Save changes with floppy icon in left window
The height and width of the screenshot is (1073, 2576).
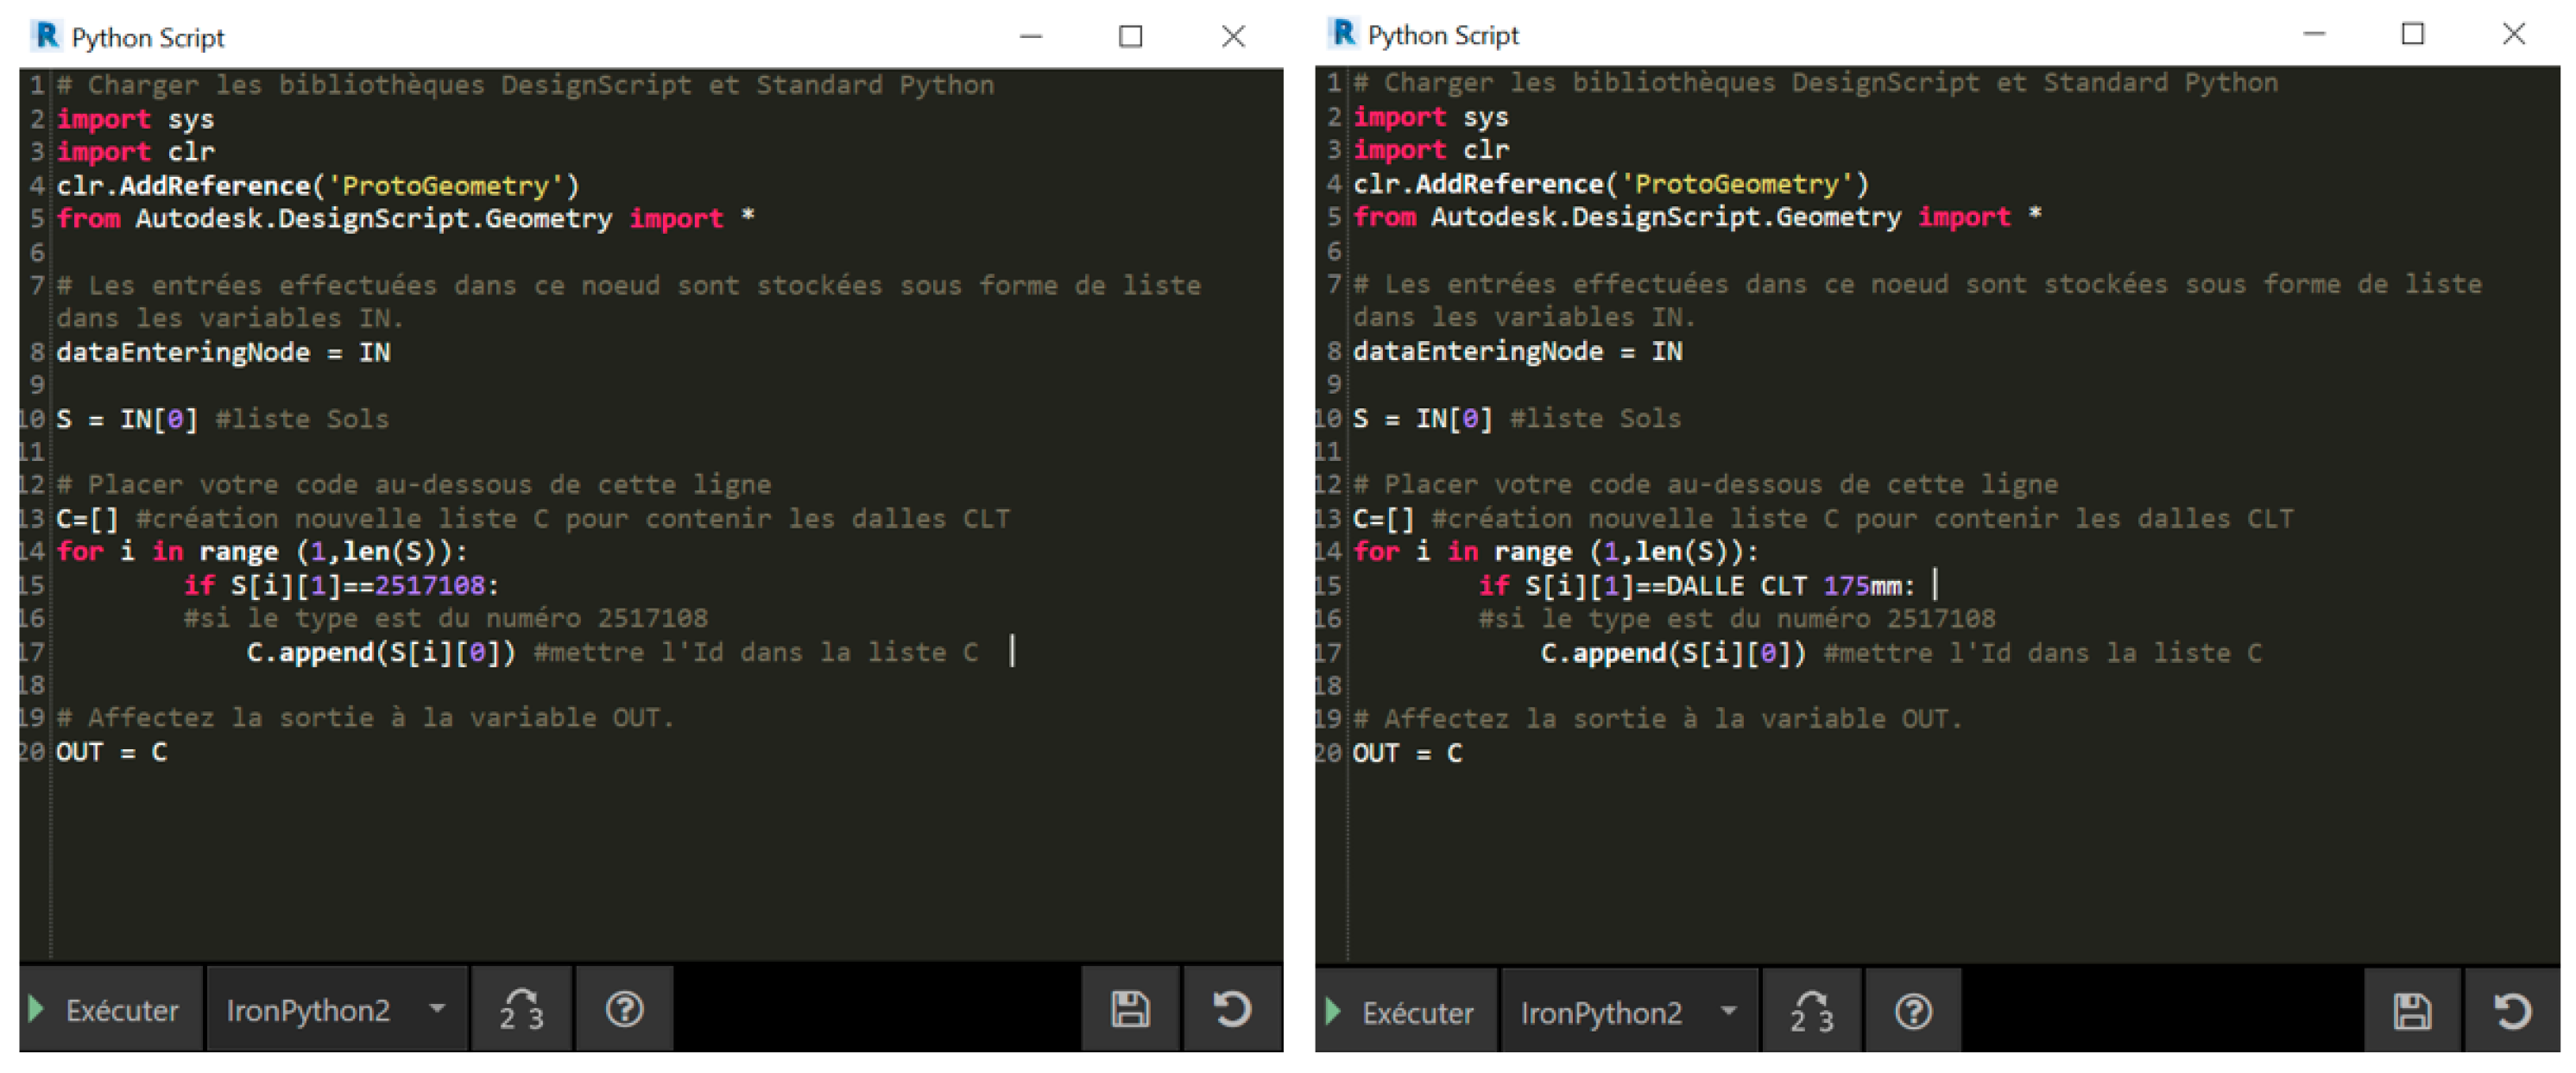[1130, 1010]
